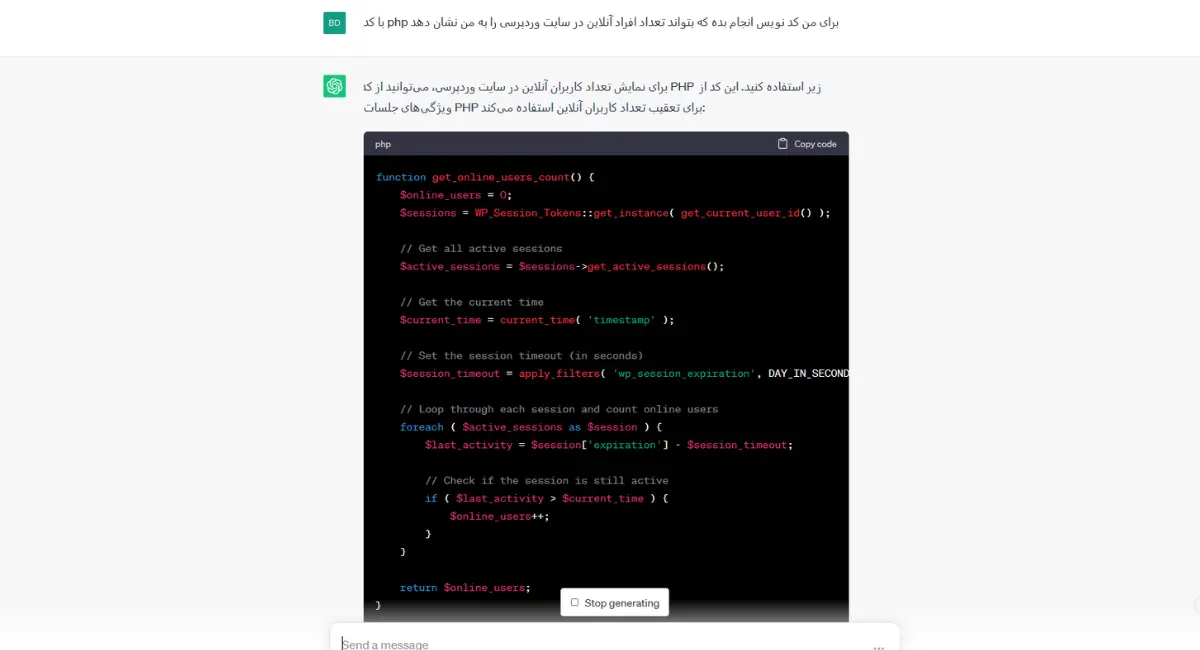Click comment 'Get the current time'
Viewport: 1200px width, 650px height.
pyautogui.click(x=472, y=302)
